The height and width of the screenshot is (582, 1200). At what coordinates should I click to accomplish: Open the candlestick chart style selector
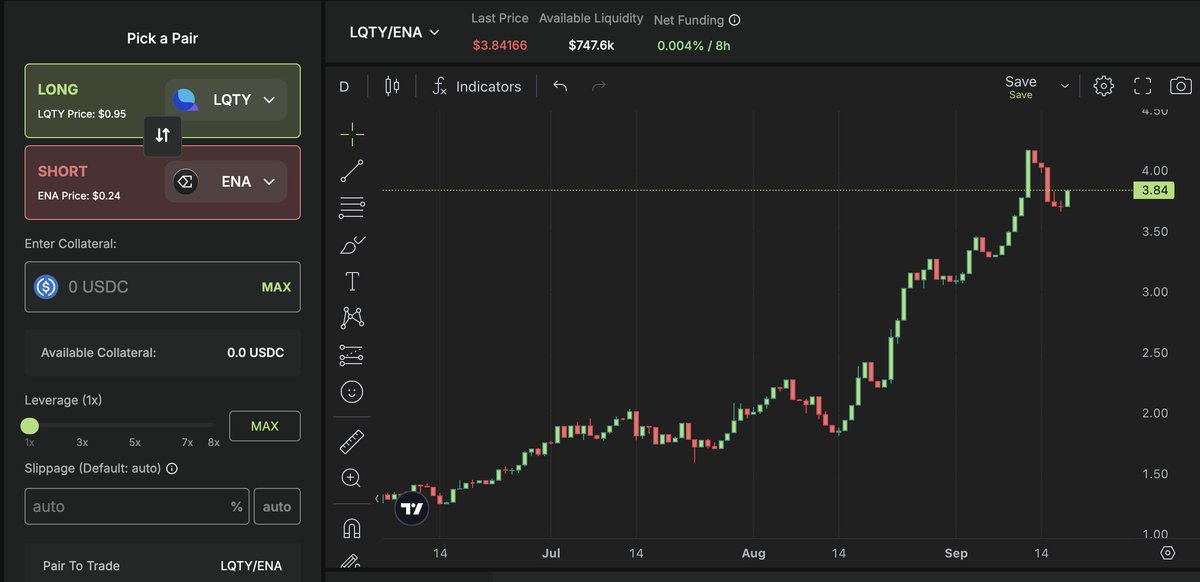click(x=392, y=87)
